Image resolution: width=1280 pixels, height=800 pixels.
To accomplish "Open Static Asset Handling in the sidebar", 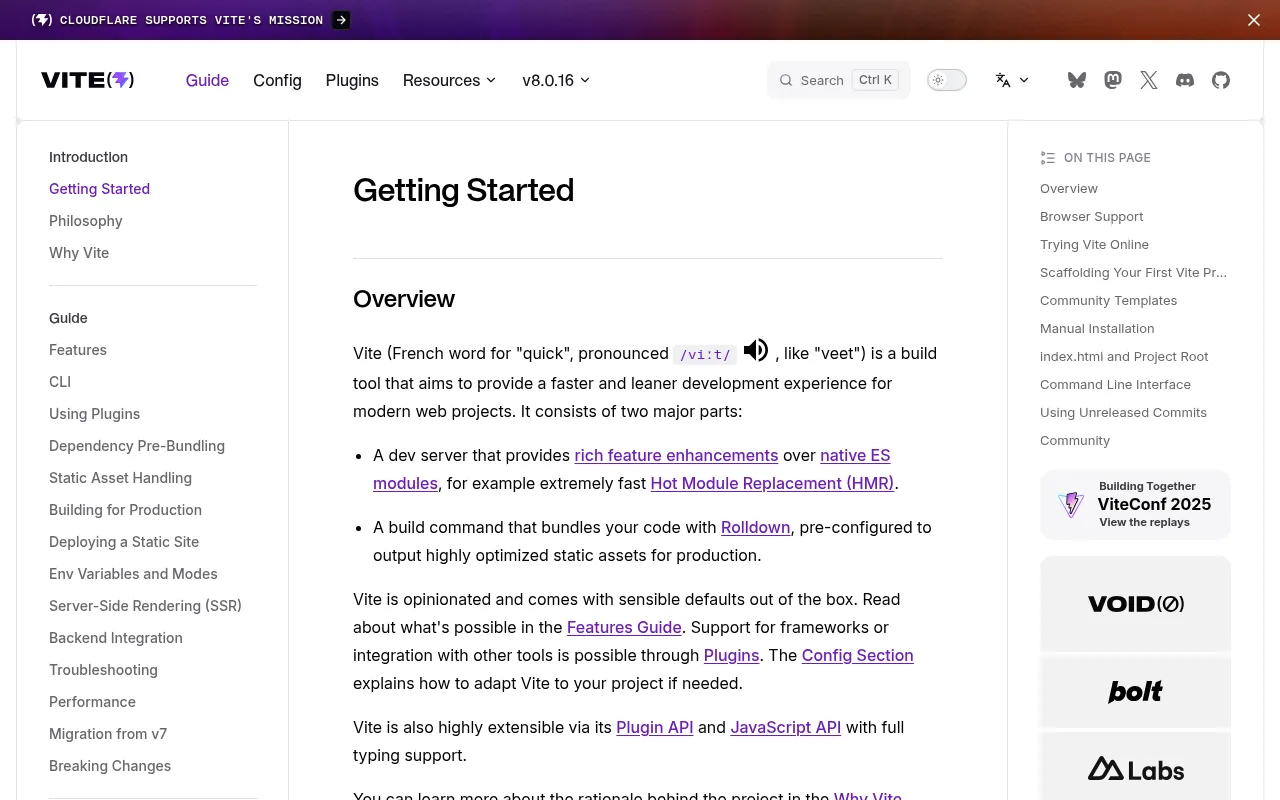I will 120,478.
